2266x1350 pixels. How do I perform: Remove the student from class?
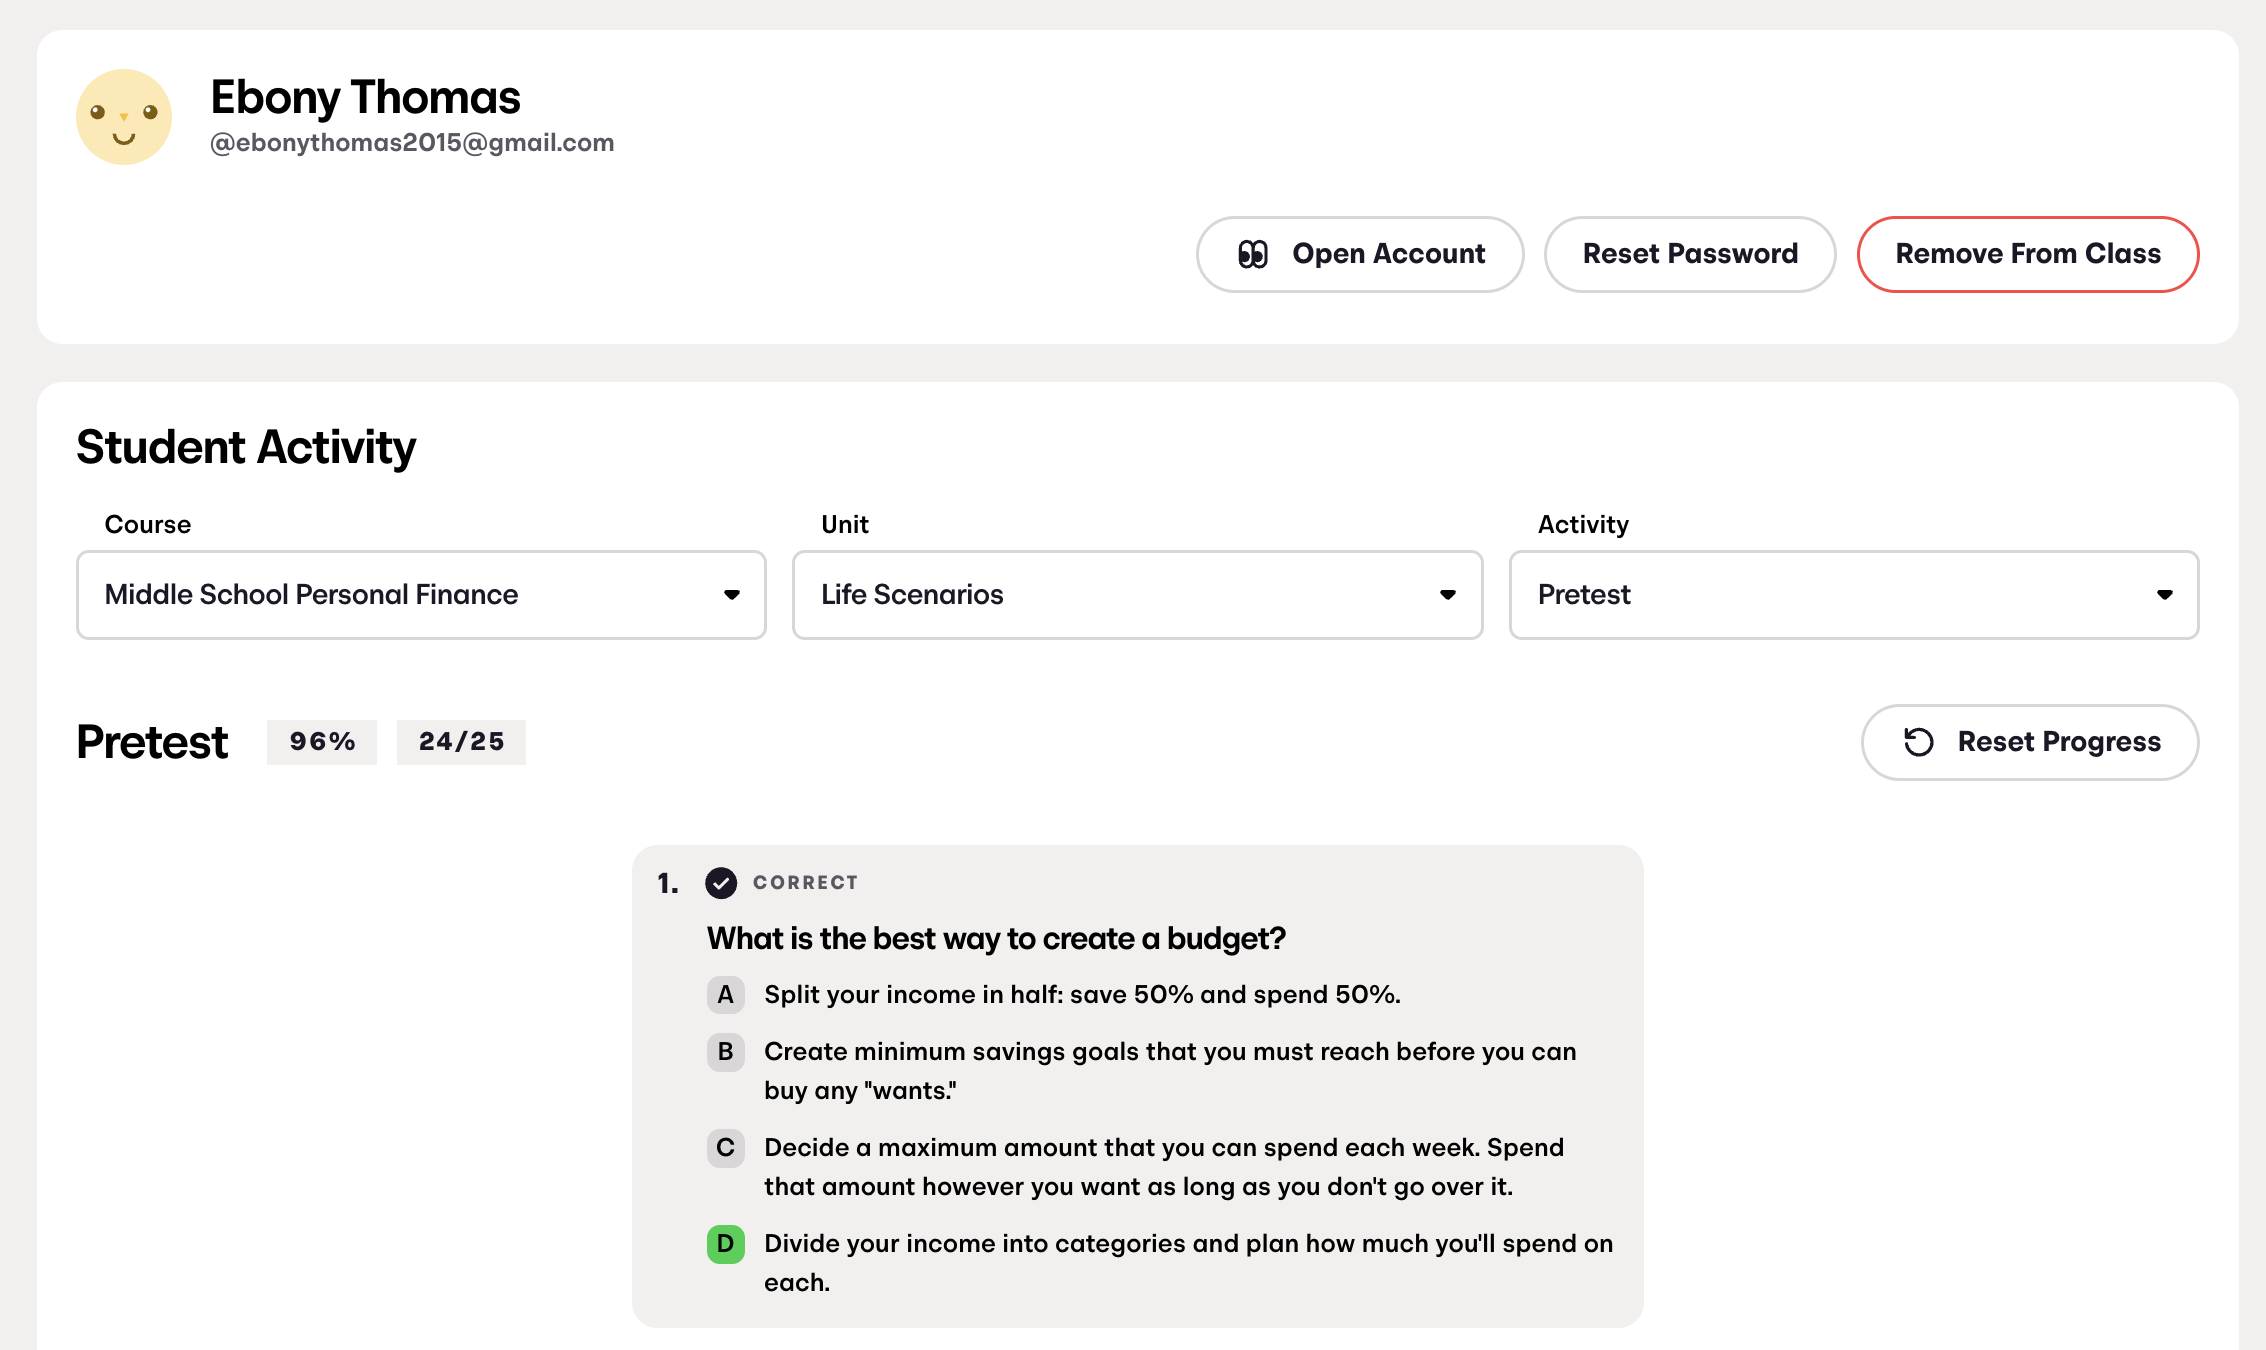[x=2028, y=254]
